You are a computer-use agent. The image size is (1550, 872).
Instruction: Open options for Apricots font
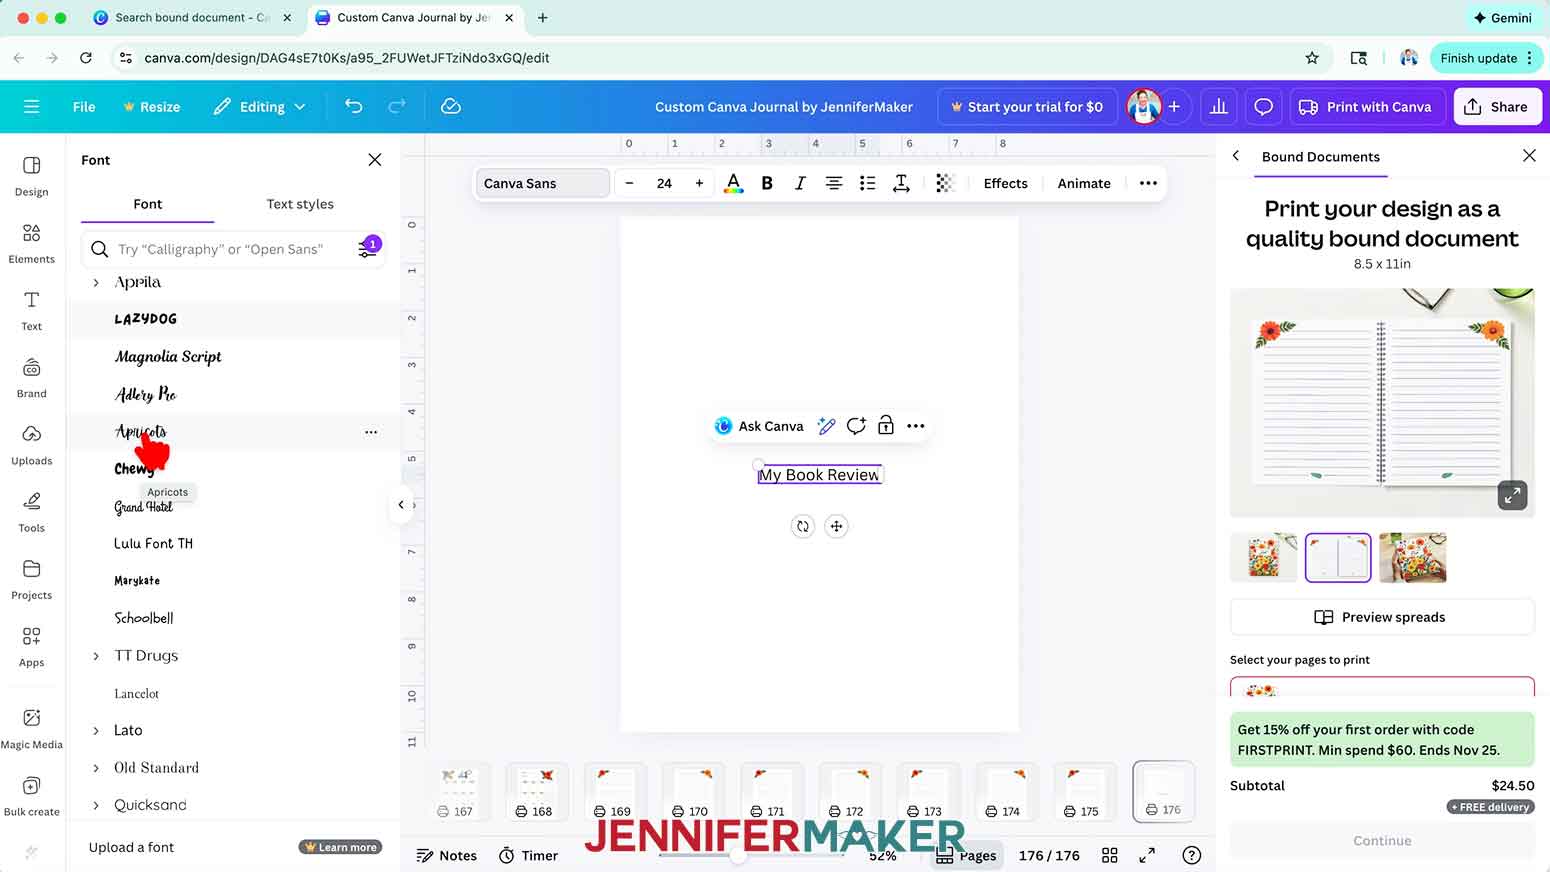[x=371, y=432]
